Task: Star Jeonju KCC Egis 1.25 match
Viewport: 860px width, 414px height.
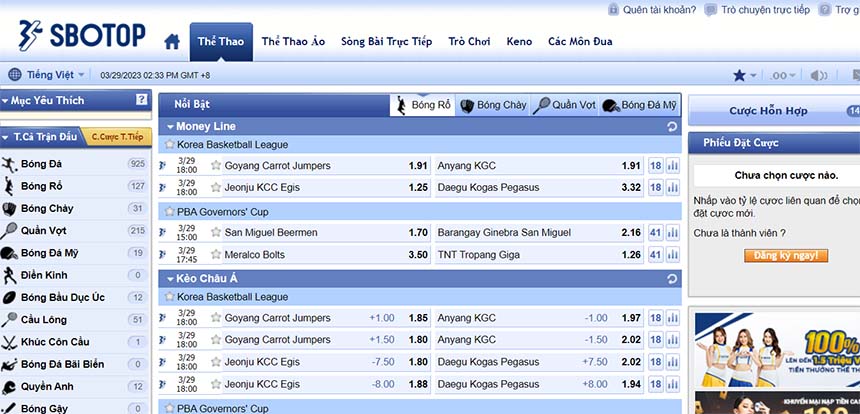Action: (x=216, y=188)
